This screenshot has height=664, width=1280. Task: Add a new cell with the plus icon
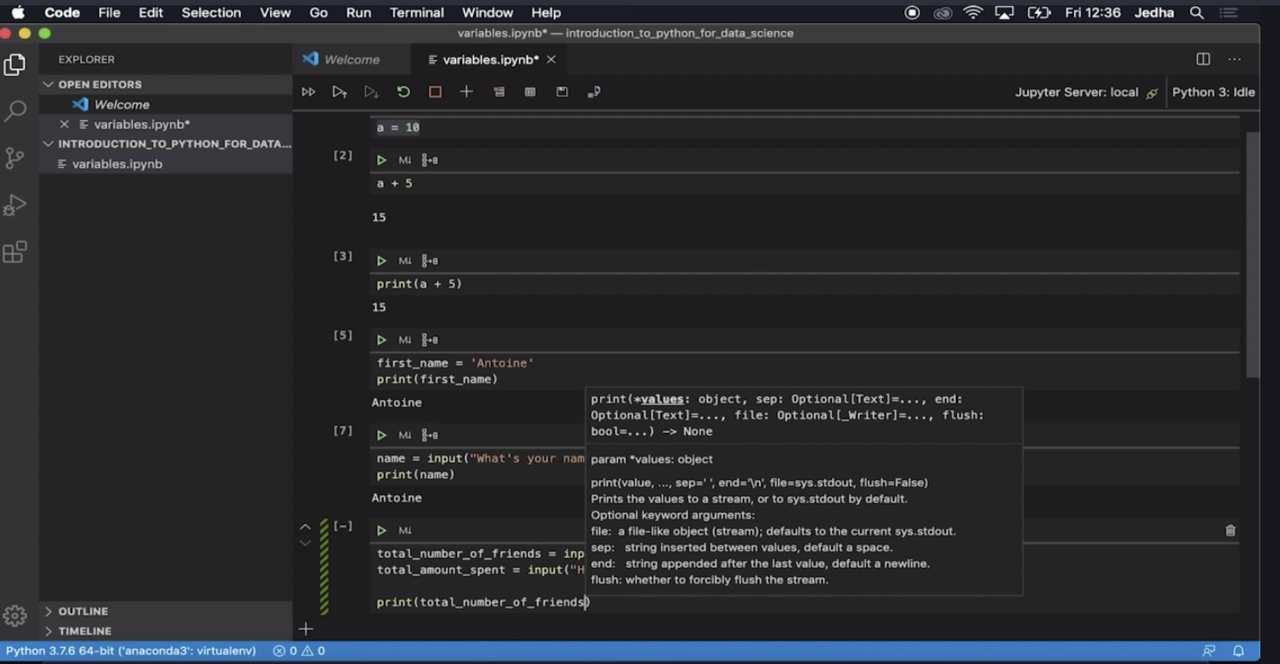pyautogui.click(x=466, y=92)
